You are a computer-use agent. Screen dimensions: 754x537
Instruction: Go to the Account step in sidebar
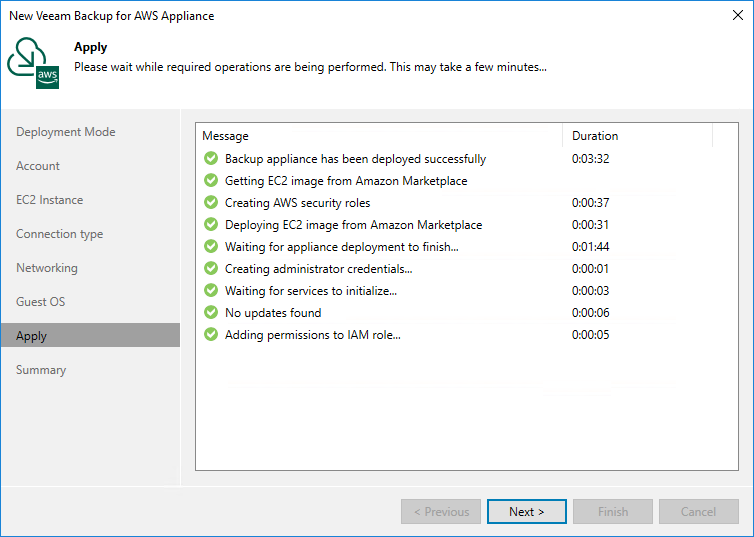[38, 166]
